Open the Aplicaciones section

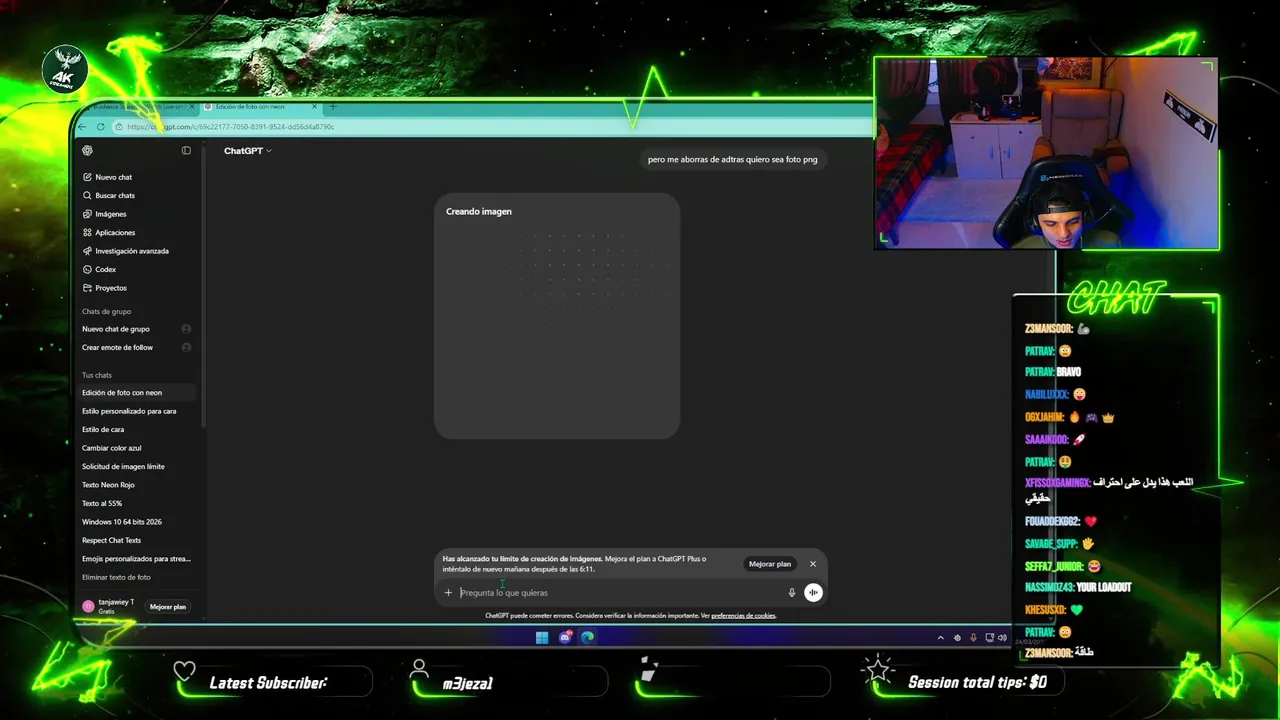[115, 233]
